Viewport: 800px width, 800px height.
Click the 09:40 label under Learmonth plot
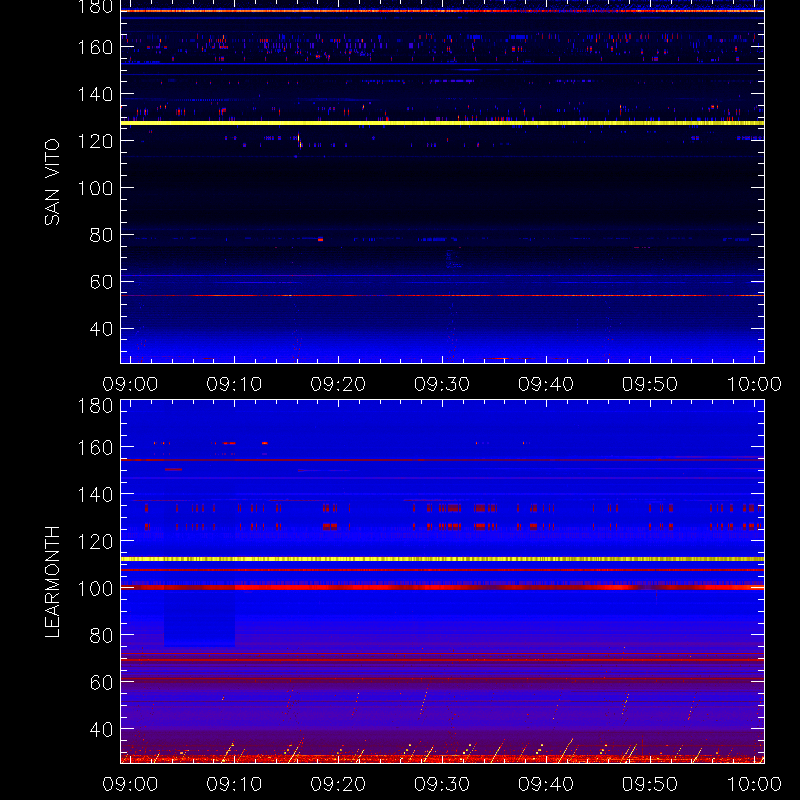tap(546, 784)
